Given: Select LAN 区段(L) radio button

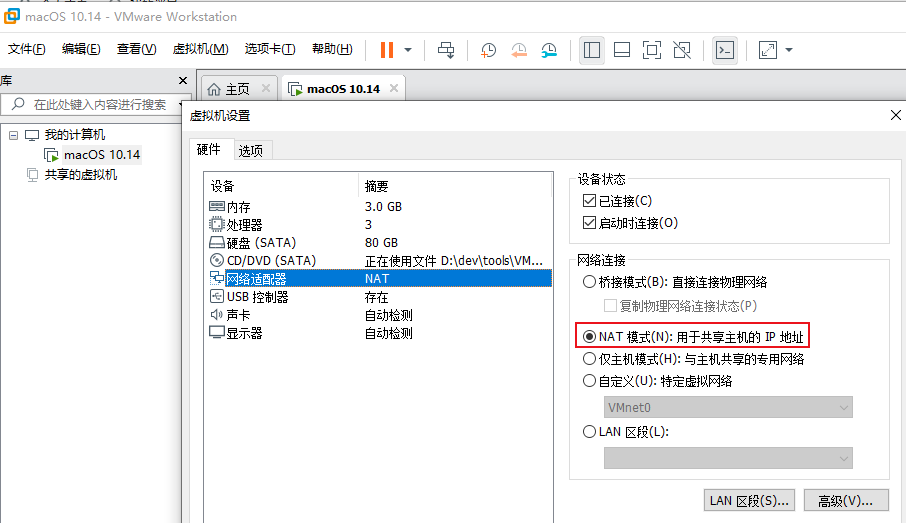Looking at the screenshot, I should 589,432.
